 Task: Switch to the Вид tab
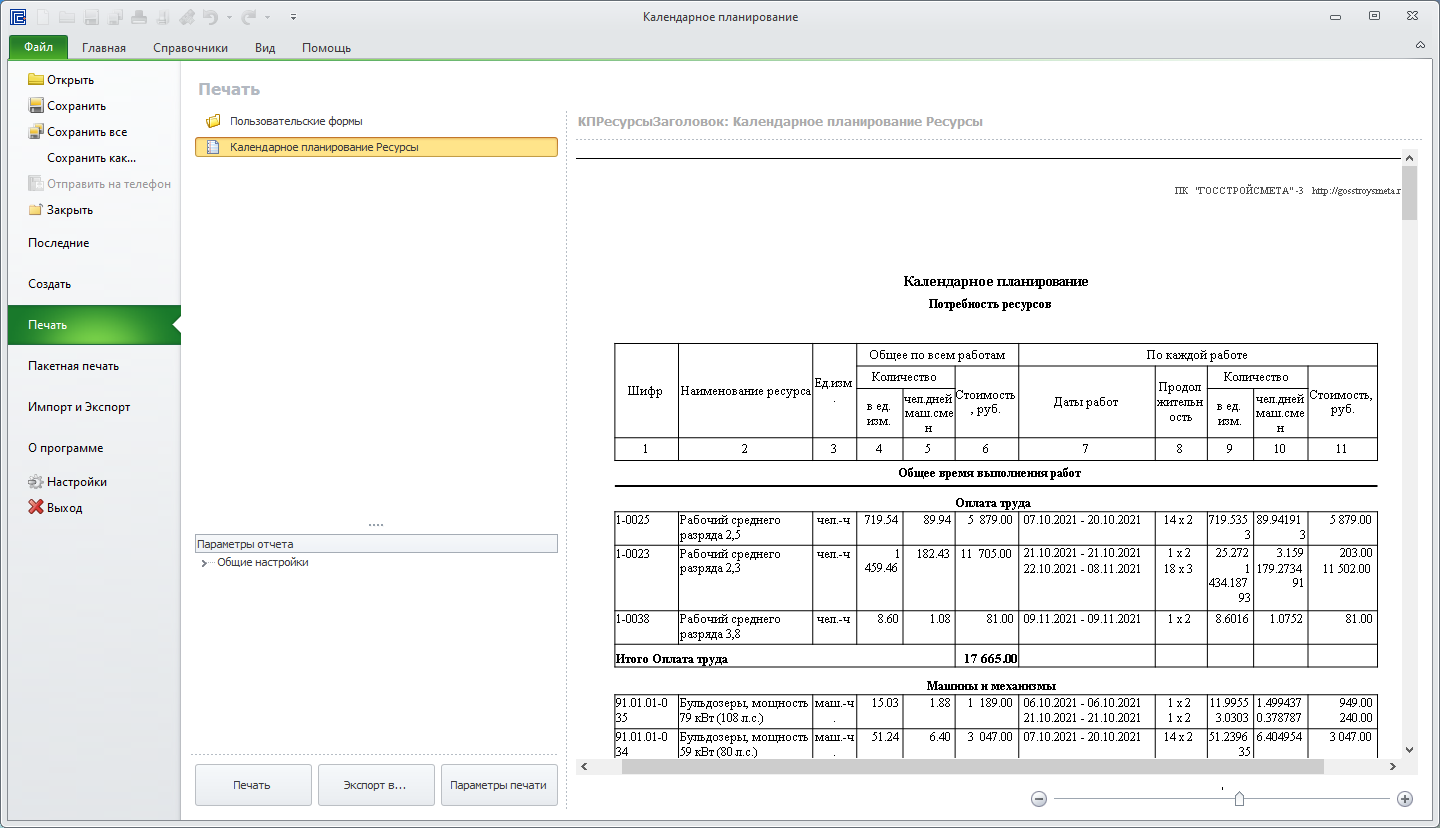pyautogui.click(x=265, y=48)
